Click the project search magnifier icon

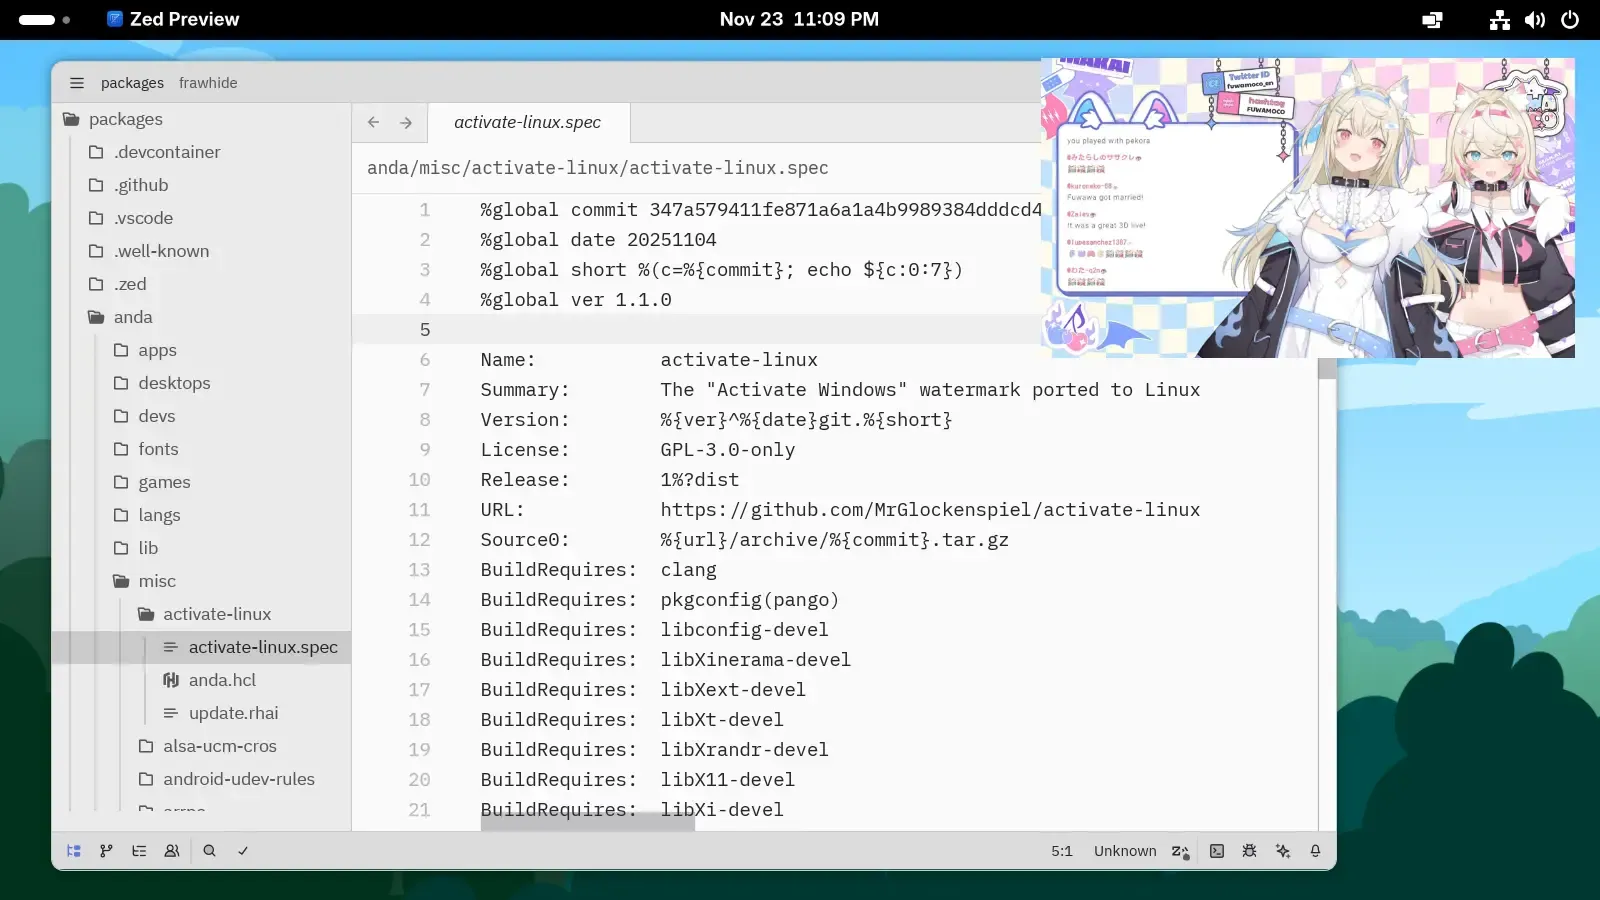click(x=209, y=851)
